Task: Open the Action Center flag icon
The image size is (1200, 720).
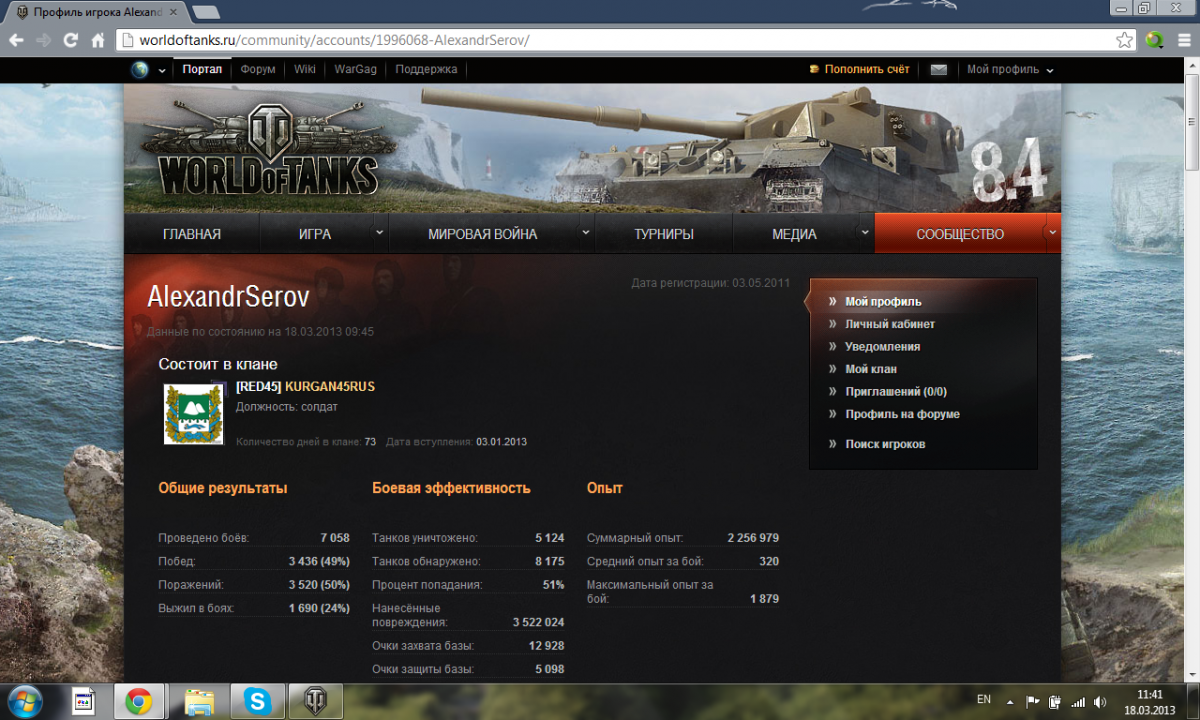Action: coord(1034,702)
